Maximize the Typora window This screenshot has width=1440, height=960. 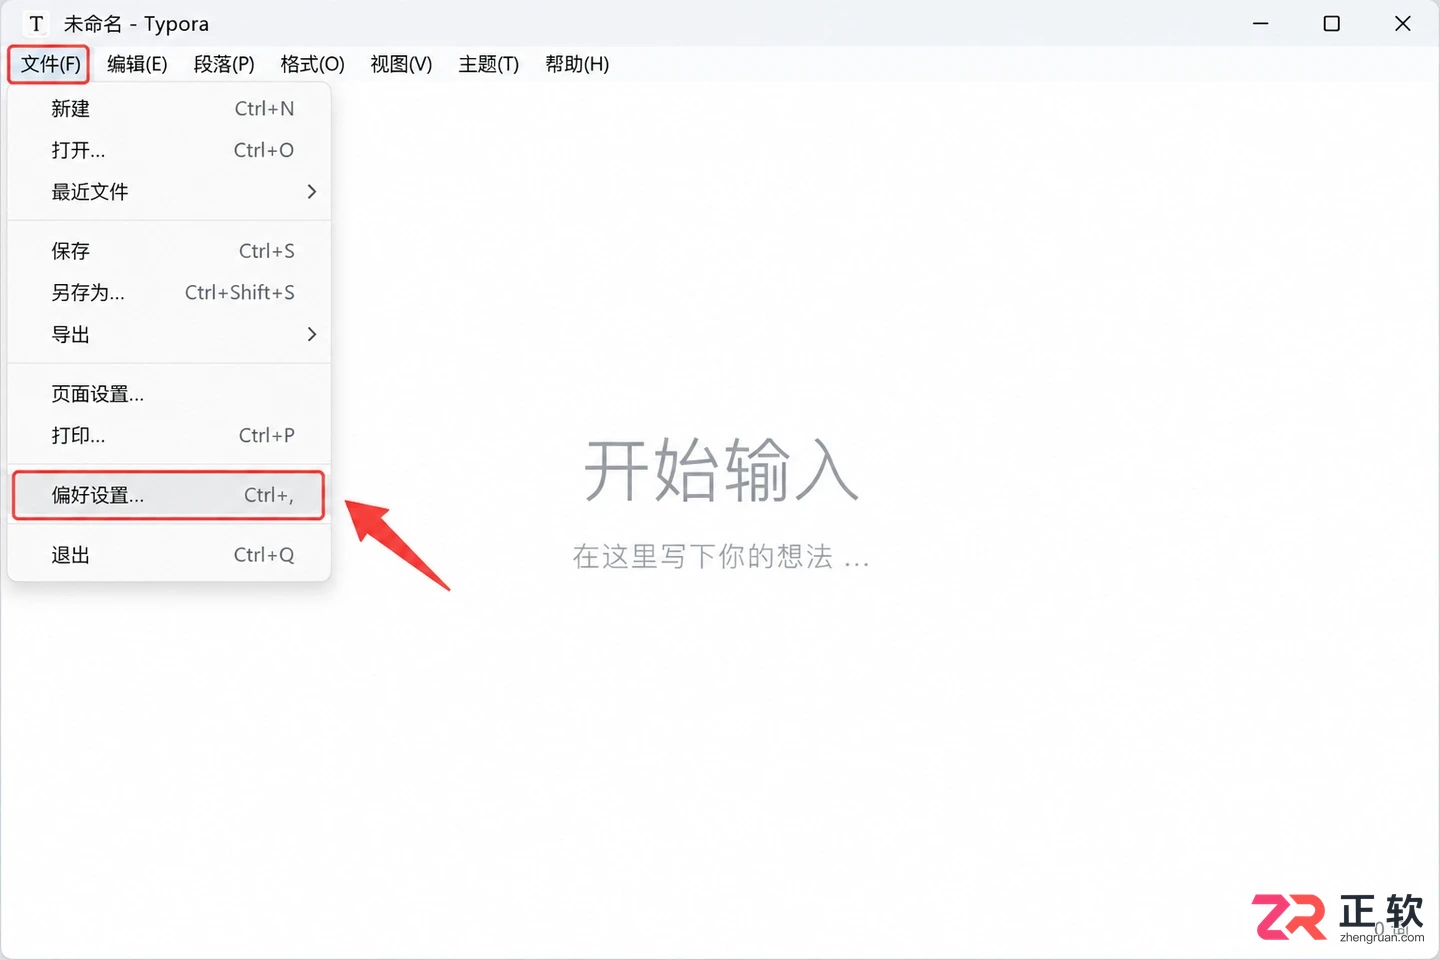[1332, 23]
